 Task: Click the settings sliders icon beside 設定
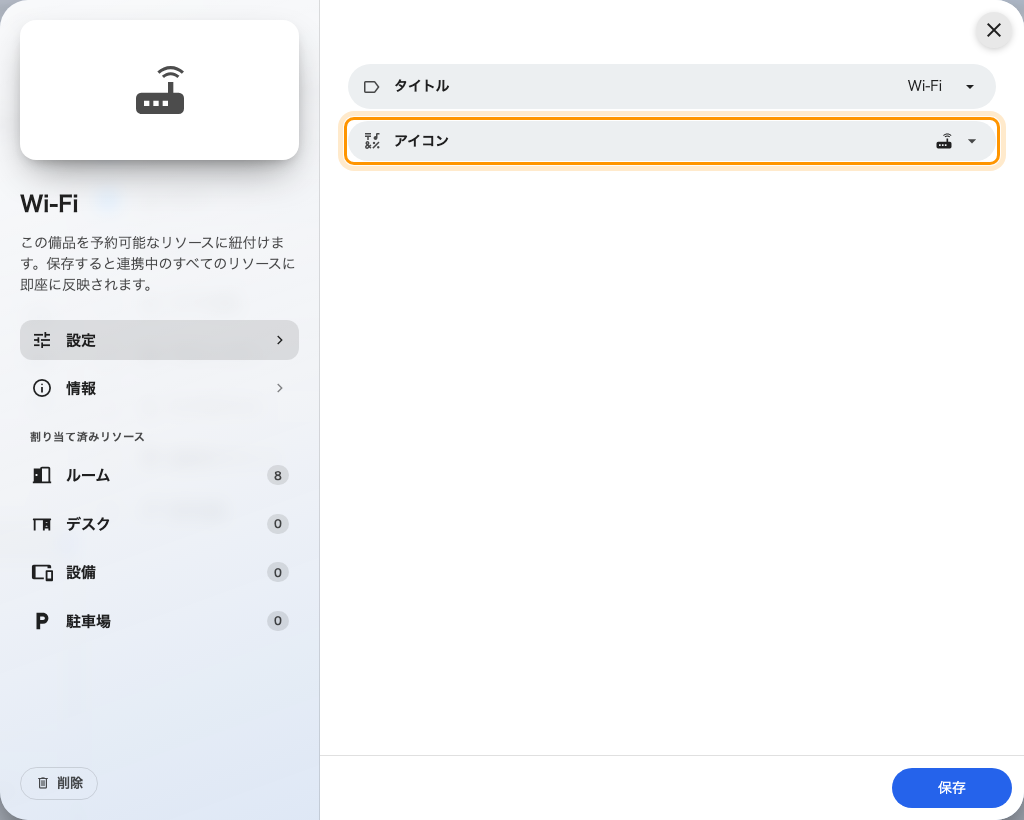point(42,340)
